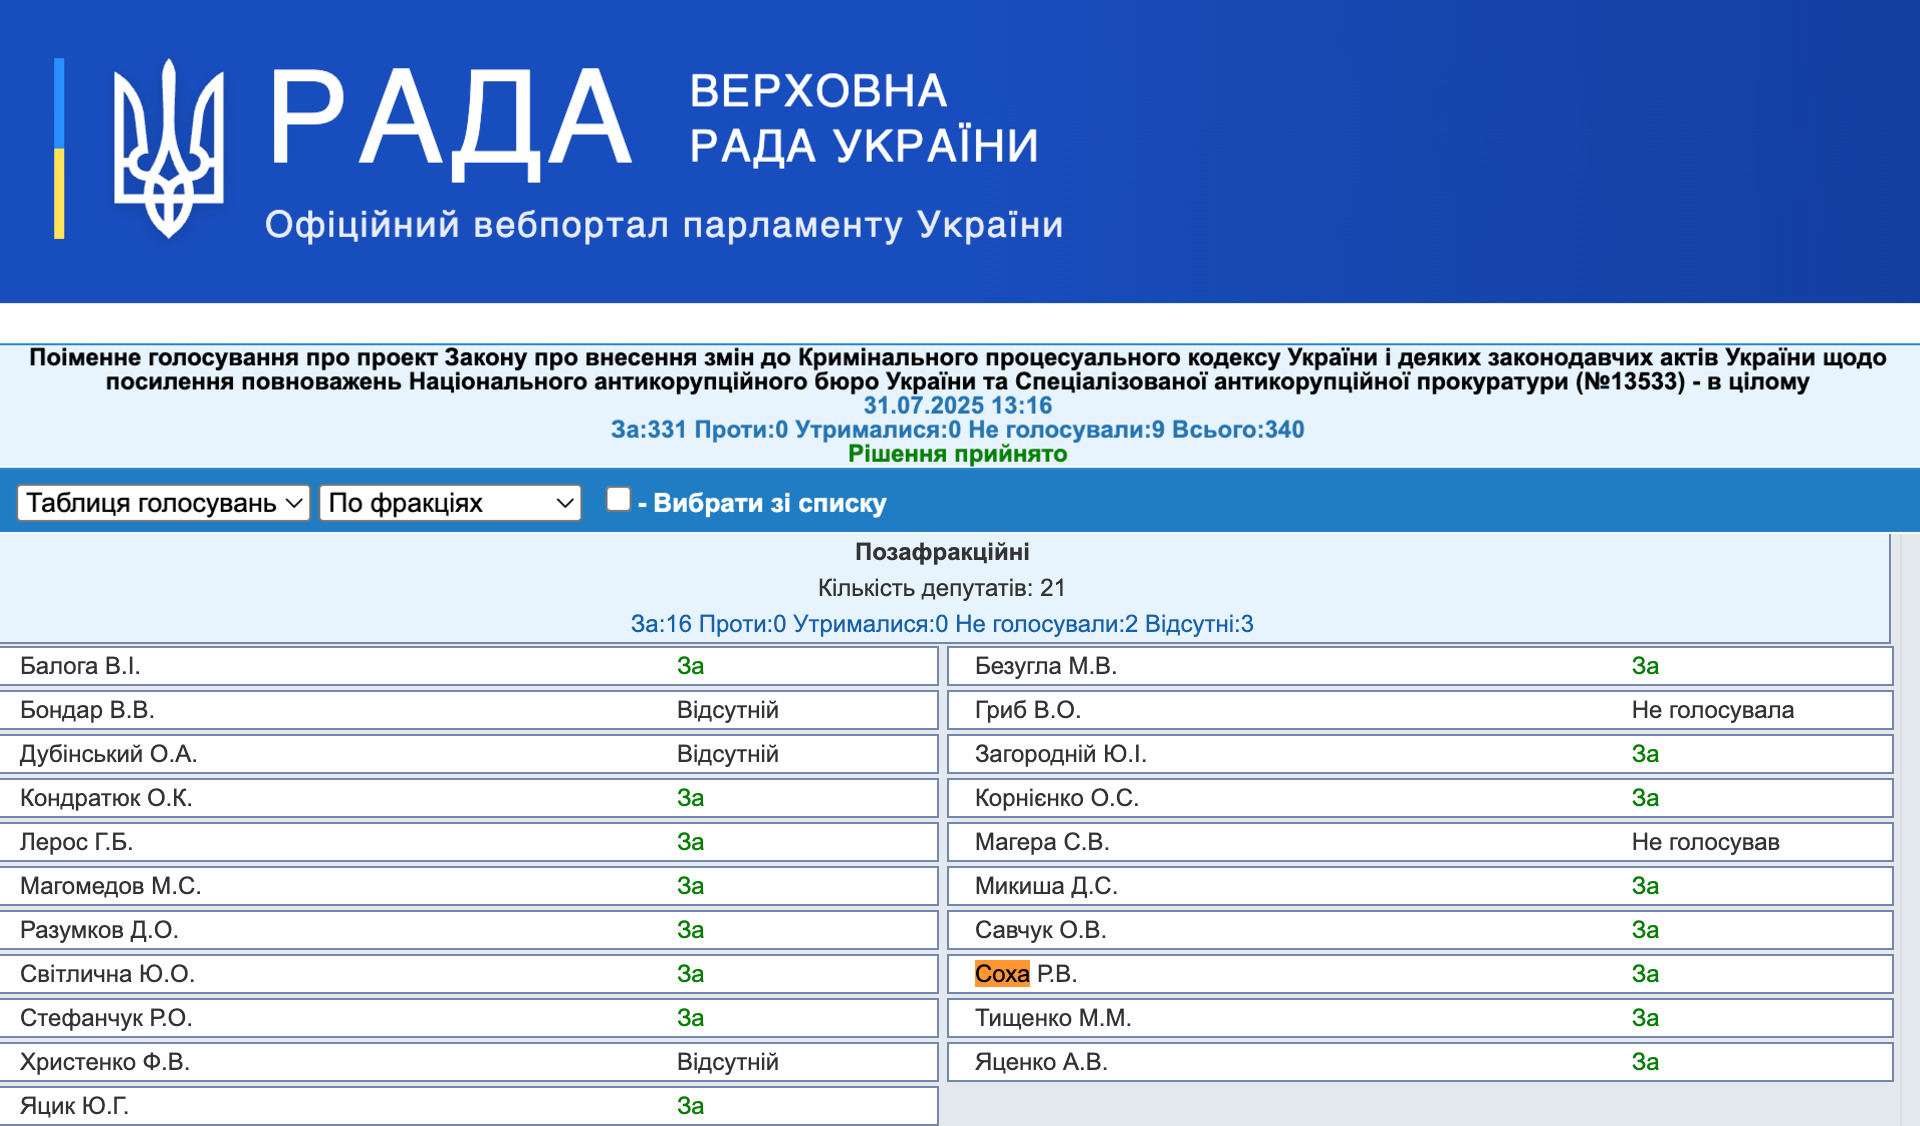Select deputy name Разумков Д.О.

(99, 930)
